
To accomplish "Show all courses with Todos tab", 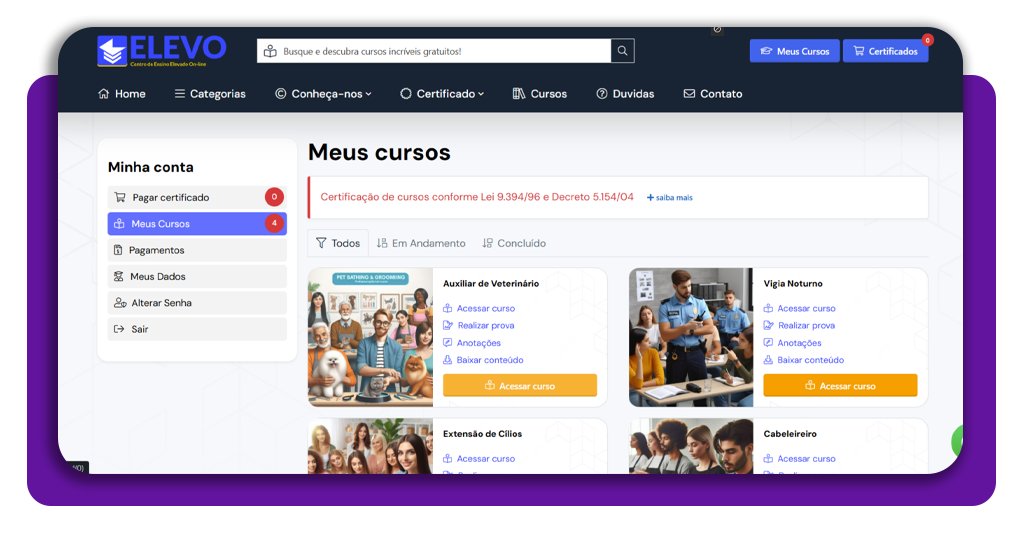I will [338, 244].
